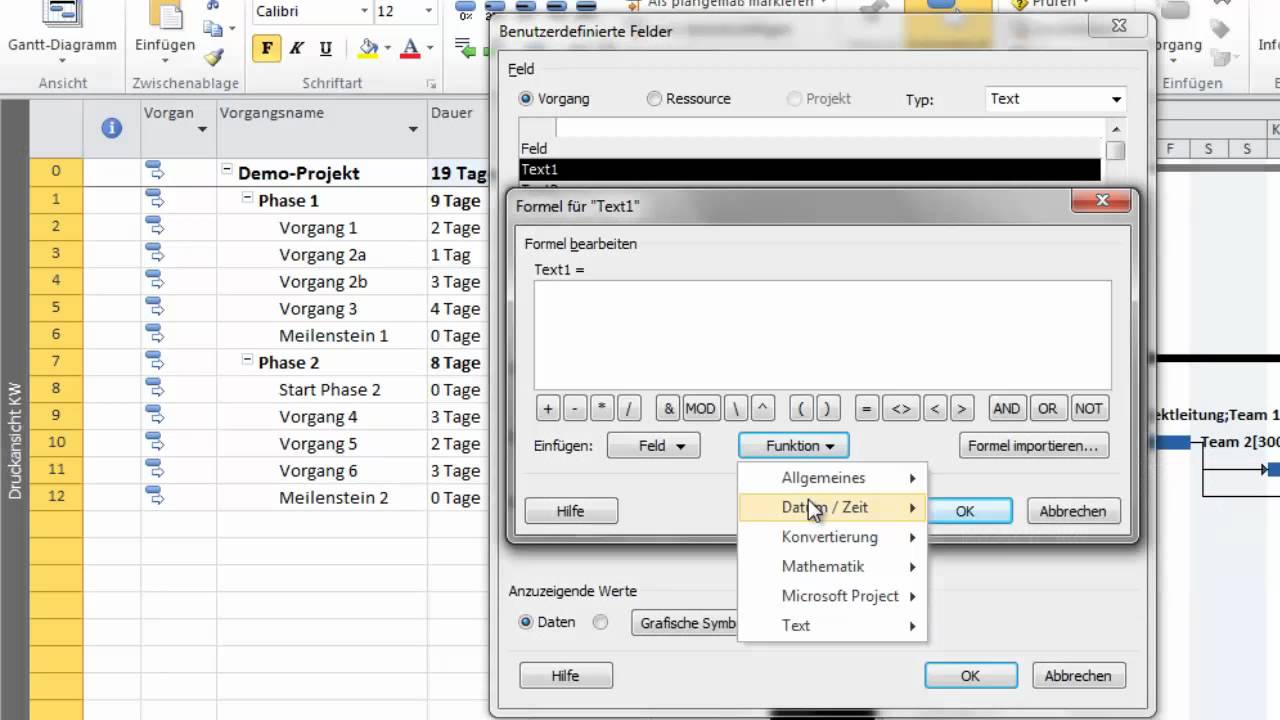Select row number 7 header
The width and height of the screenshot is (1280, 720).
coord(56,362)
